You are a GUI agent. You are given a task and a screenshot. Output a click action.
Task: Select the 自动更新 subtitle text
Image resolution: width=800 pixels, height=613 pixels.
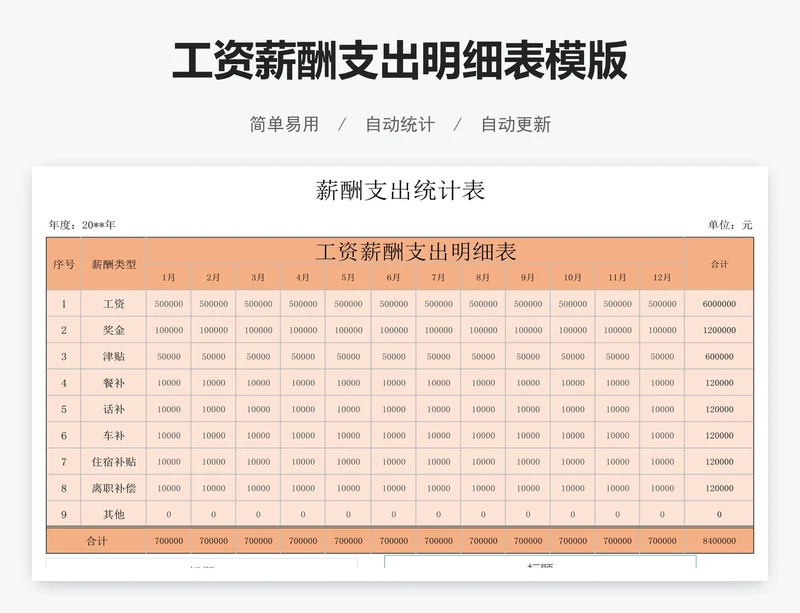(x=516, y=125)
